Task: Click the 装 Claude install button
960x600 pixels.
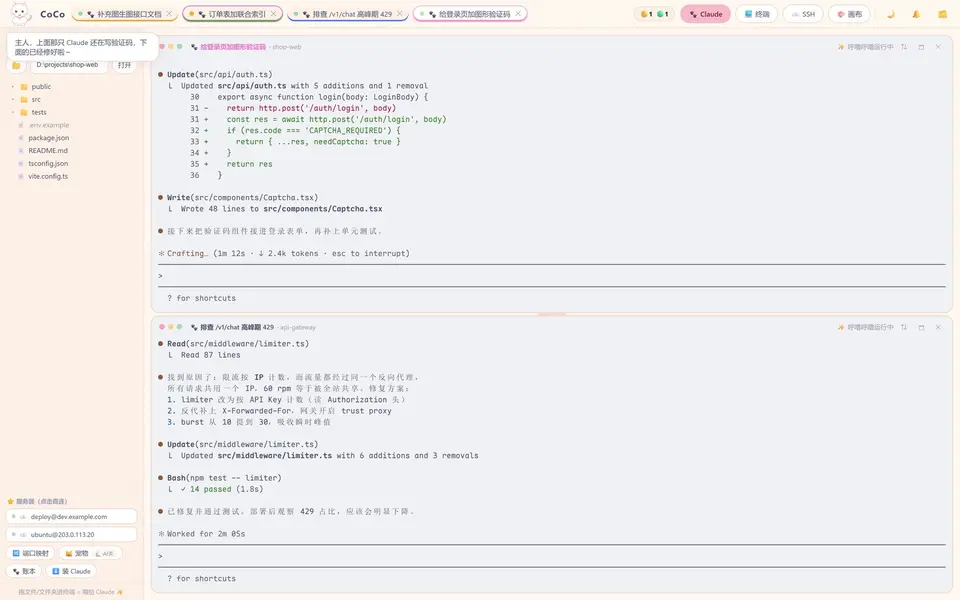Action: (x=71, y=571)
